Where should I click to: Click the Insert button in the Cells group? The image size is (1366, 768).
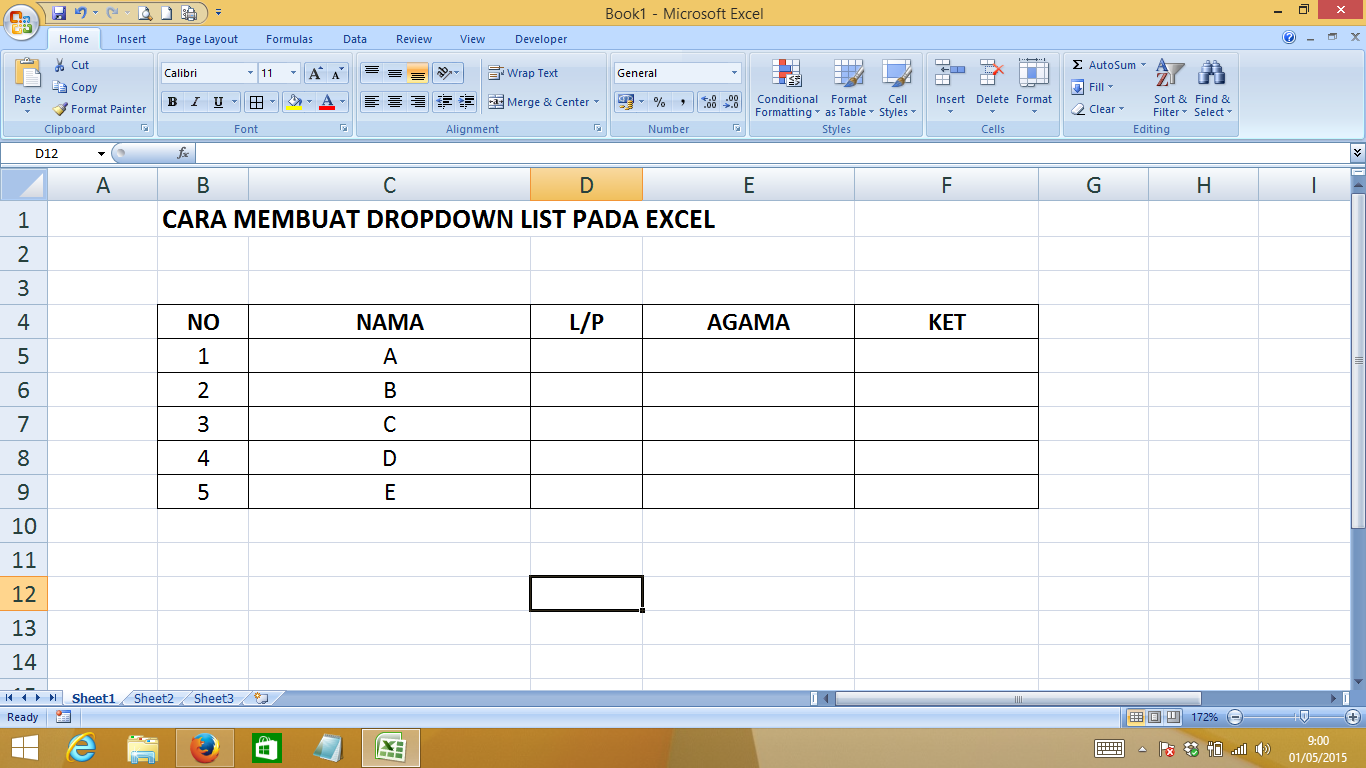pyautogui.click(x=949, y=88)
